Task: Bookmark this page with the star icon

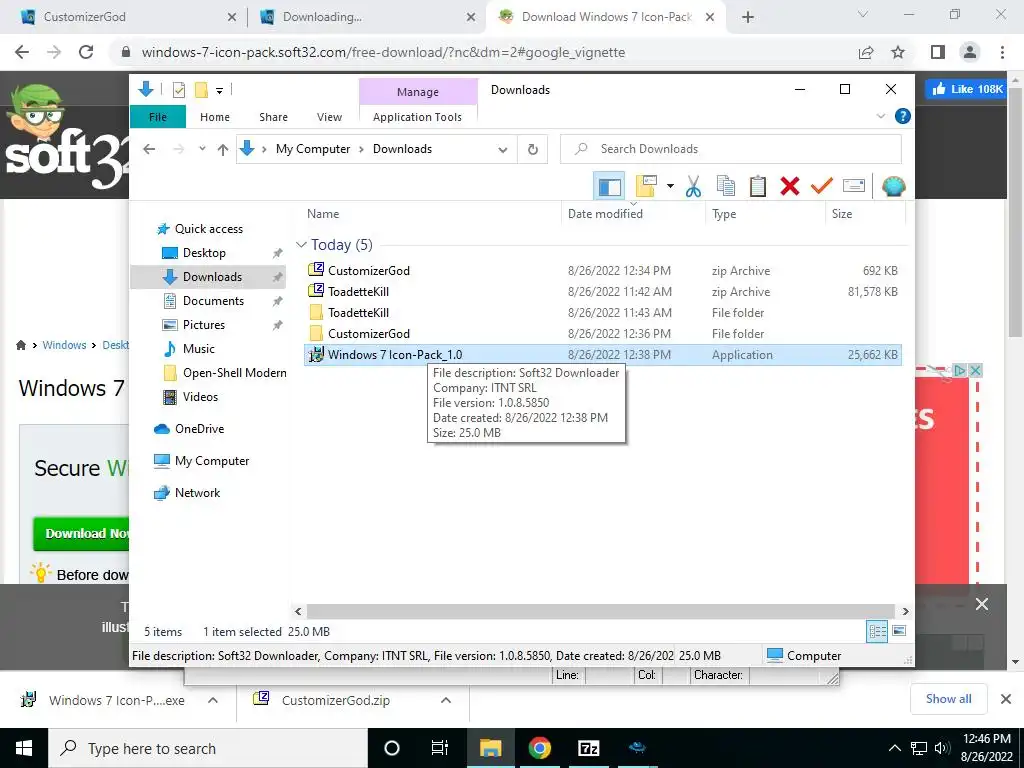Action: (898, 52)
